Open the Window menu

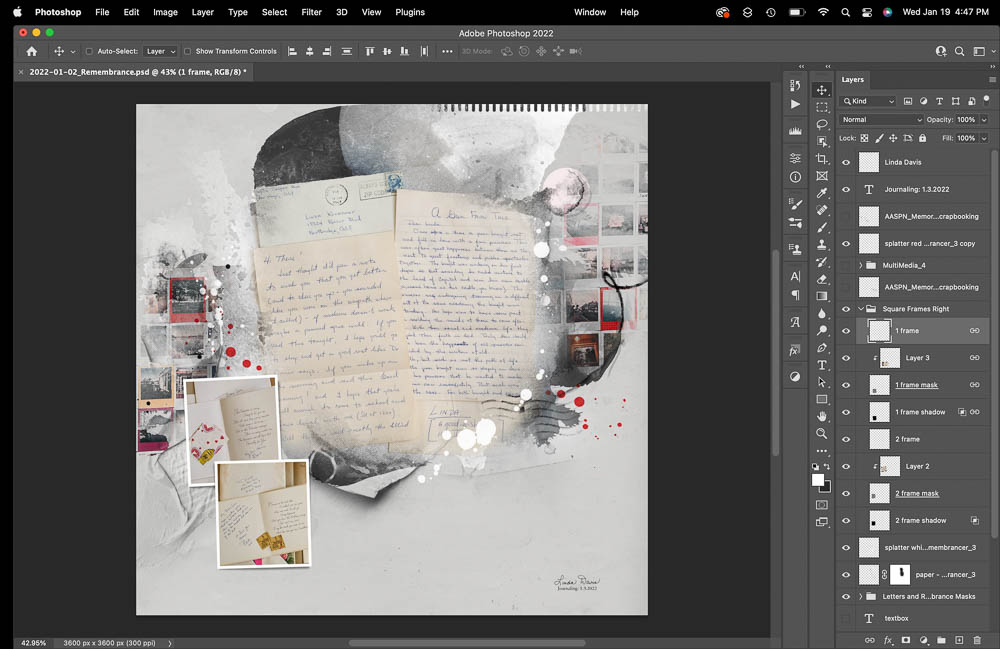click(x=590, y=12)
